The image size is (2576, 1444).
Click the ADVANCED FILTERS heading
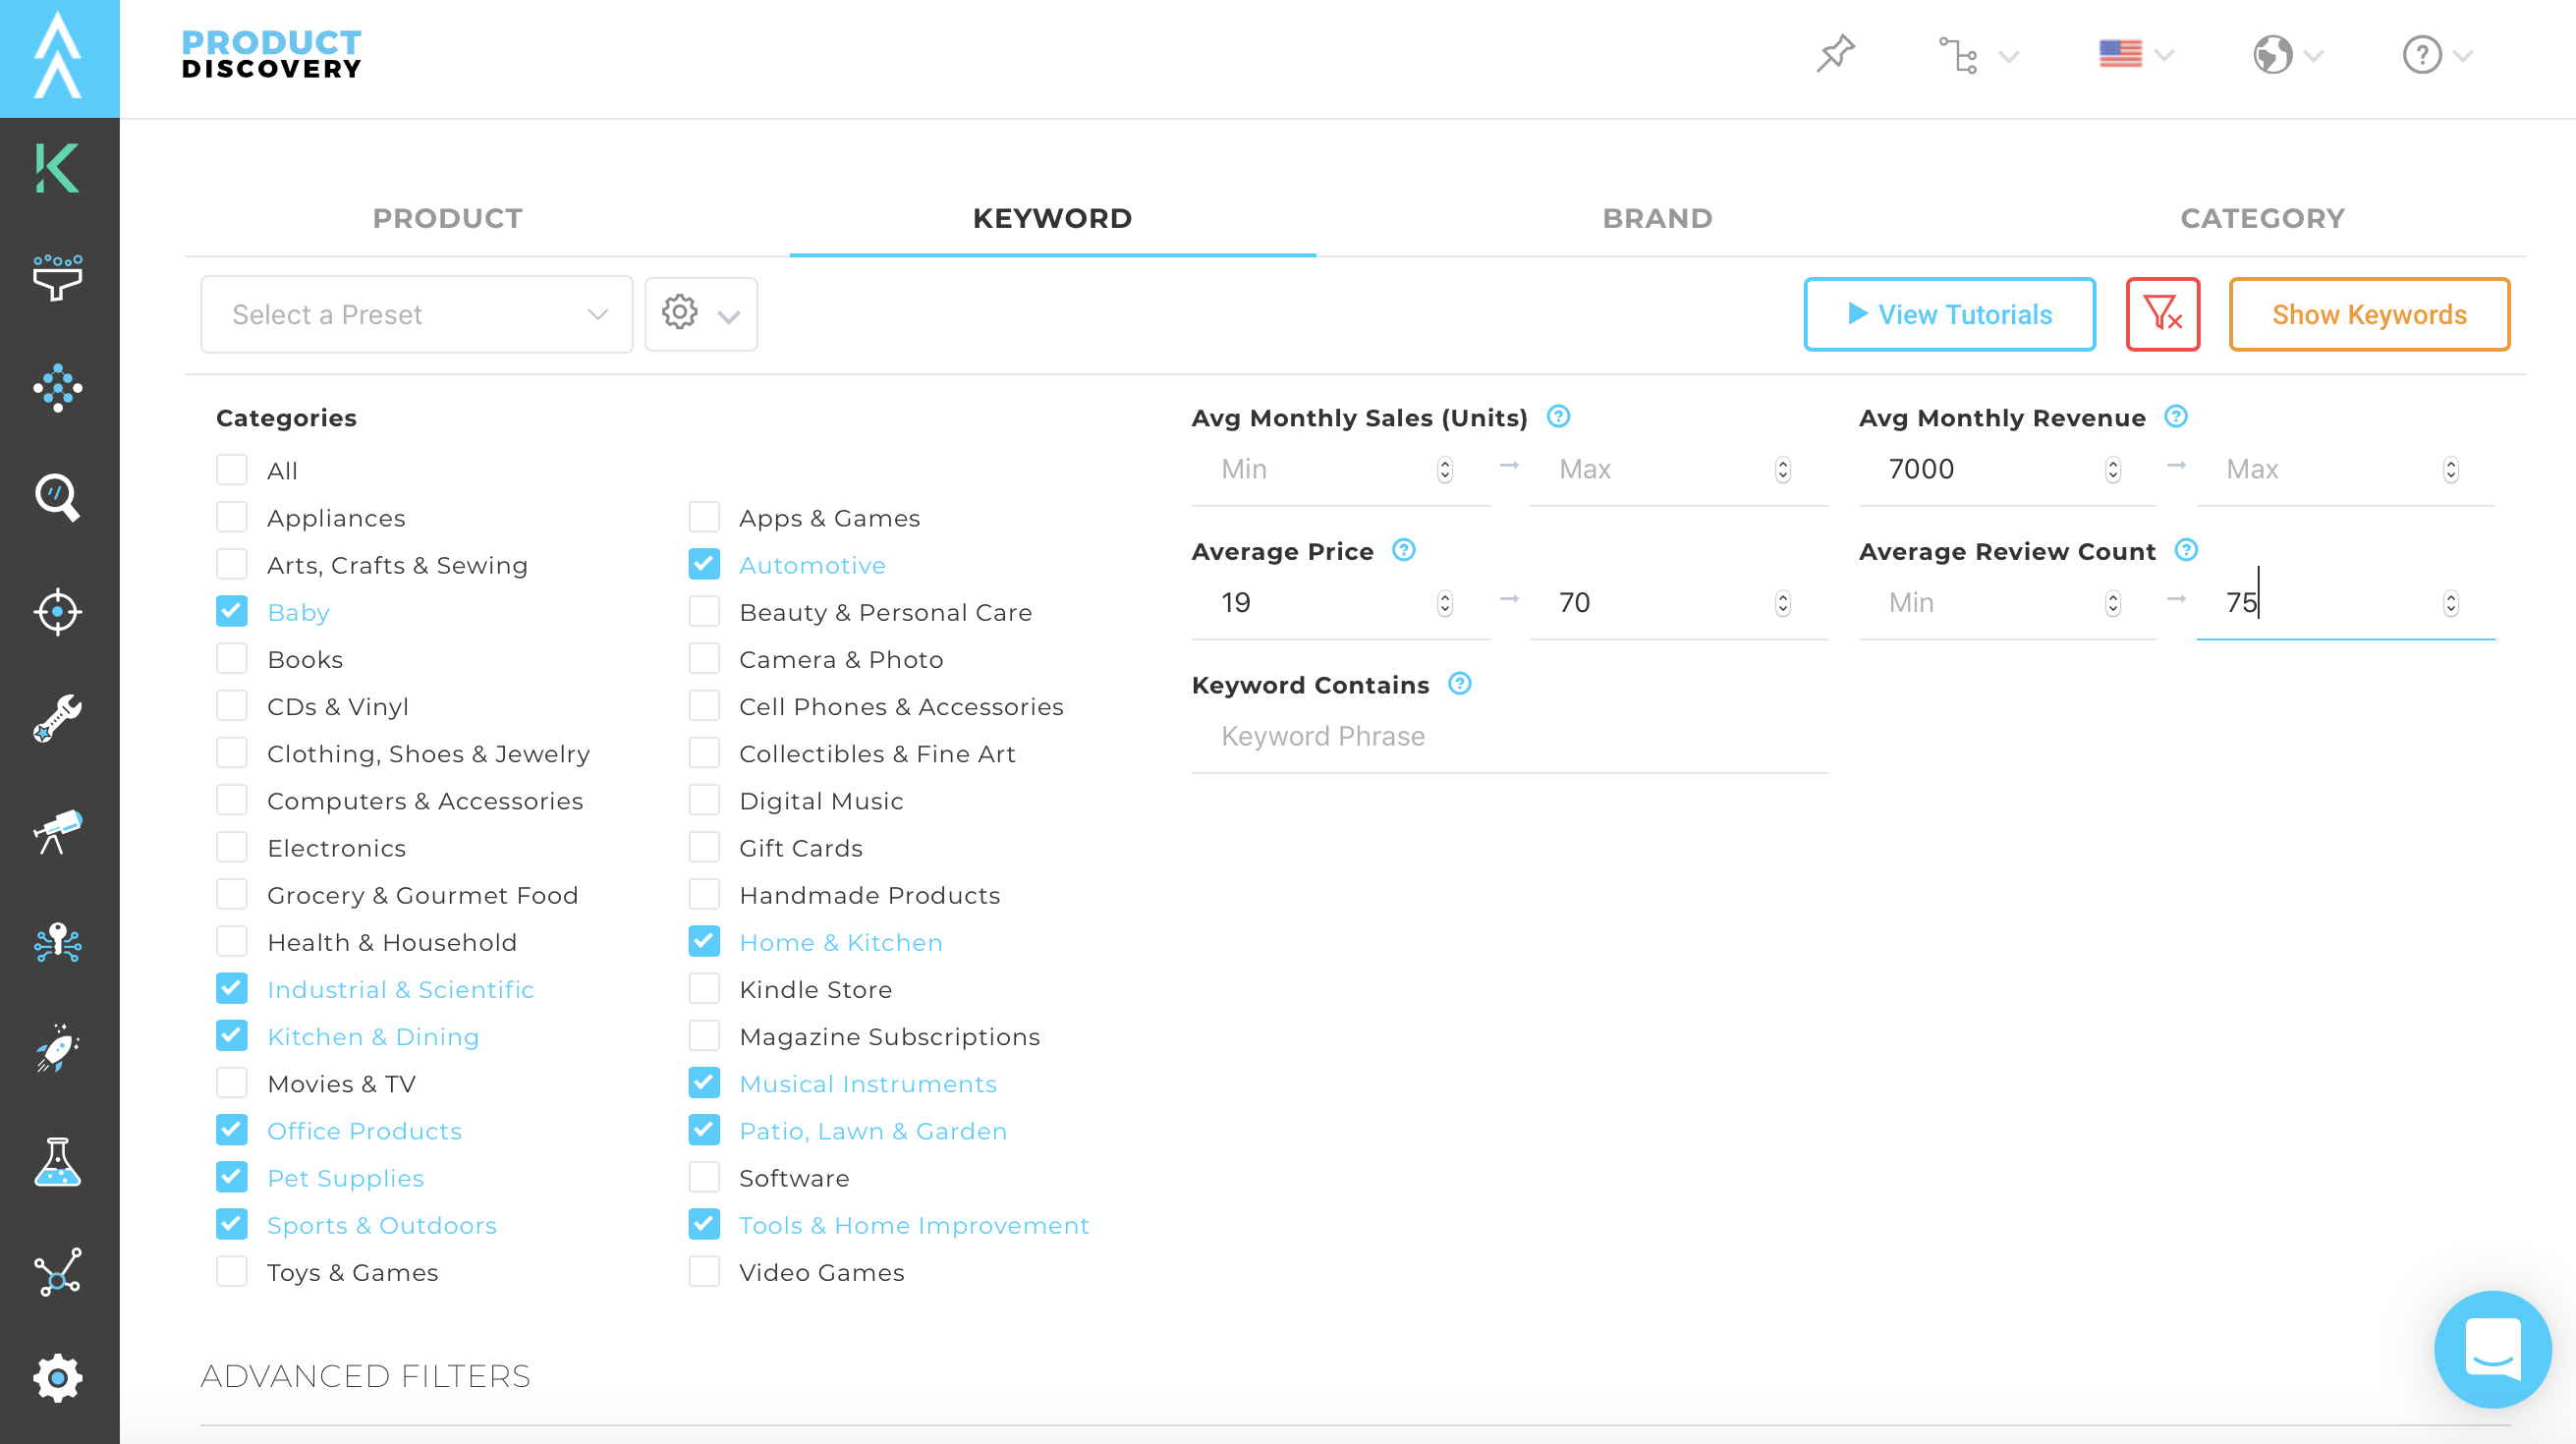(x=365, y=1376)
